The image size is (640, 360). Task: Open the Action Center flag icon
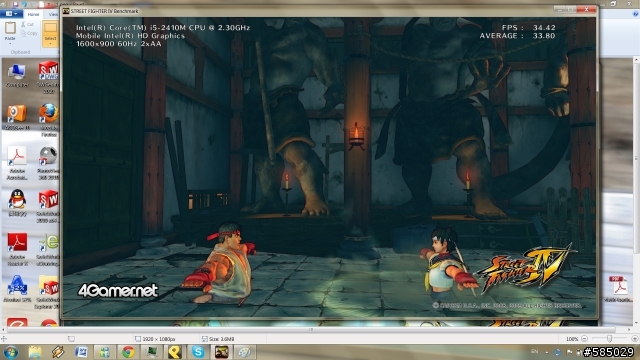pyautogui.click(x=569, y=352)
